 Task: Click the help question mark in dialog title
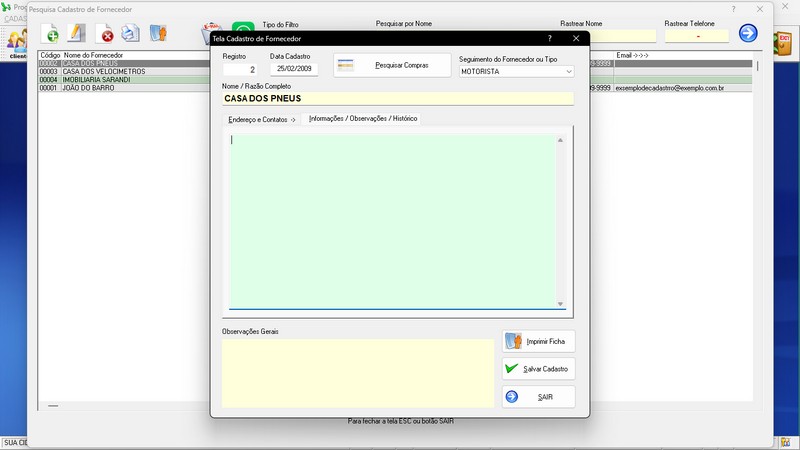[x=549, y=38]
